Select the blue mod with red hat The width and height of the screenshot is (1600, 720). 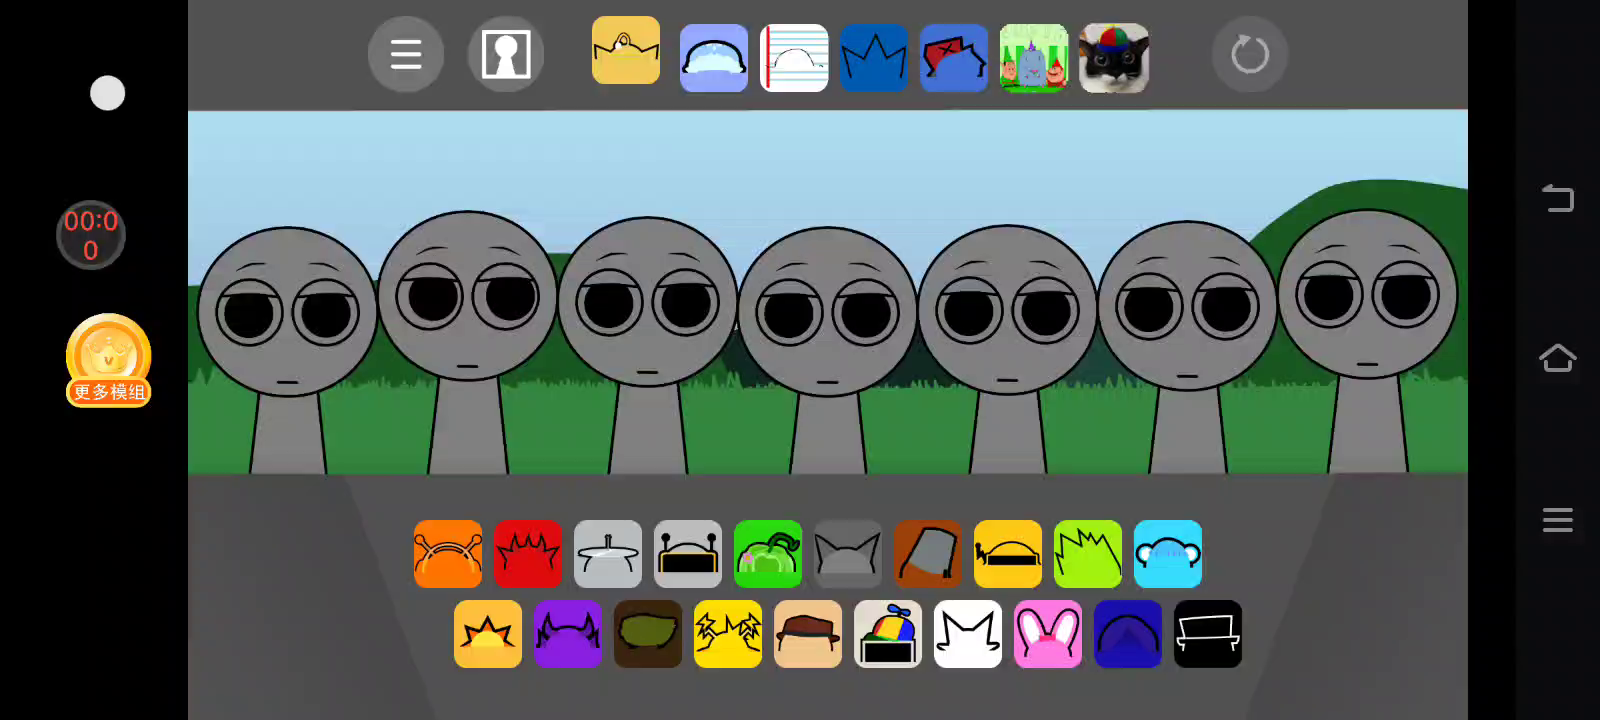tap(954, 58)
